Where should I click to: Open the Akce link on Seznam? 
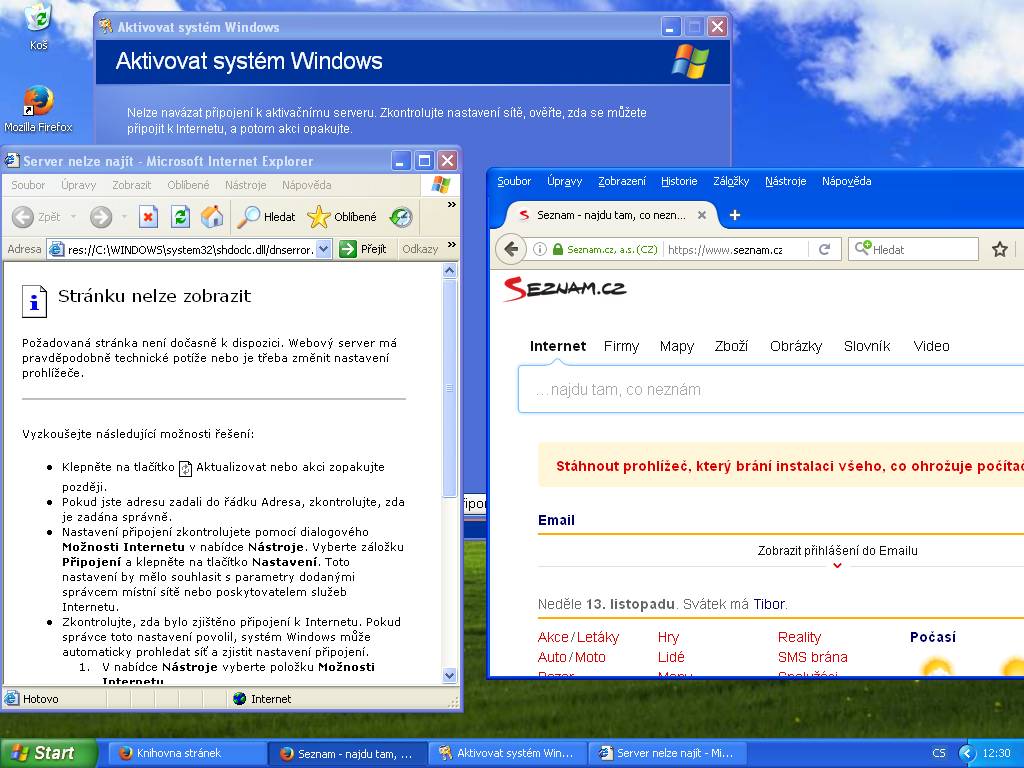pyautogui.click(x=553, y=637)
